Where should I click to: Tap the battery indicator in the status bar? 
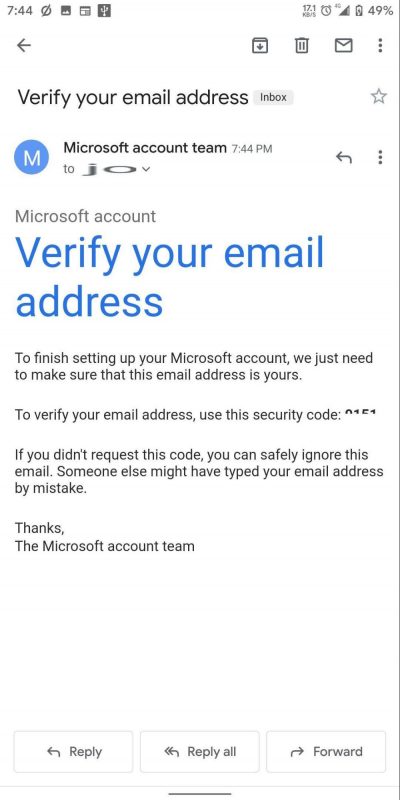tap(359, 11)
